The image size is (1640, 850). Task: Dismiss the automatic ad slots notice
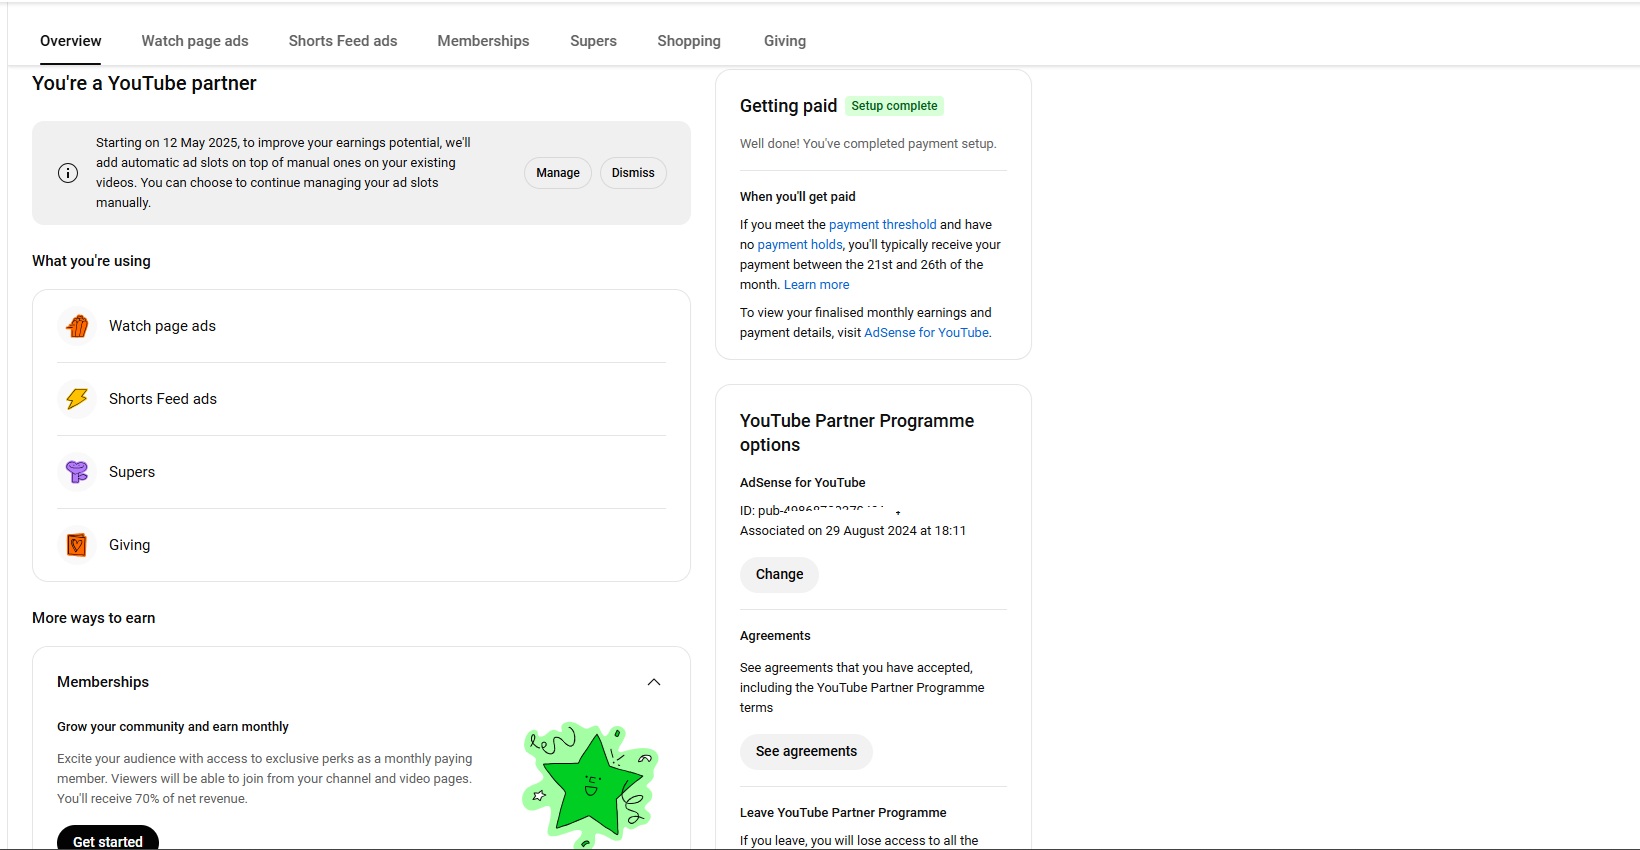[x=633, y=173]
